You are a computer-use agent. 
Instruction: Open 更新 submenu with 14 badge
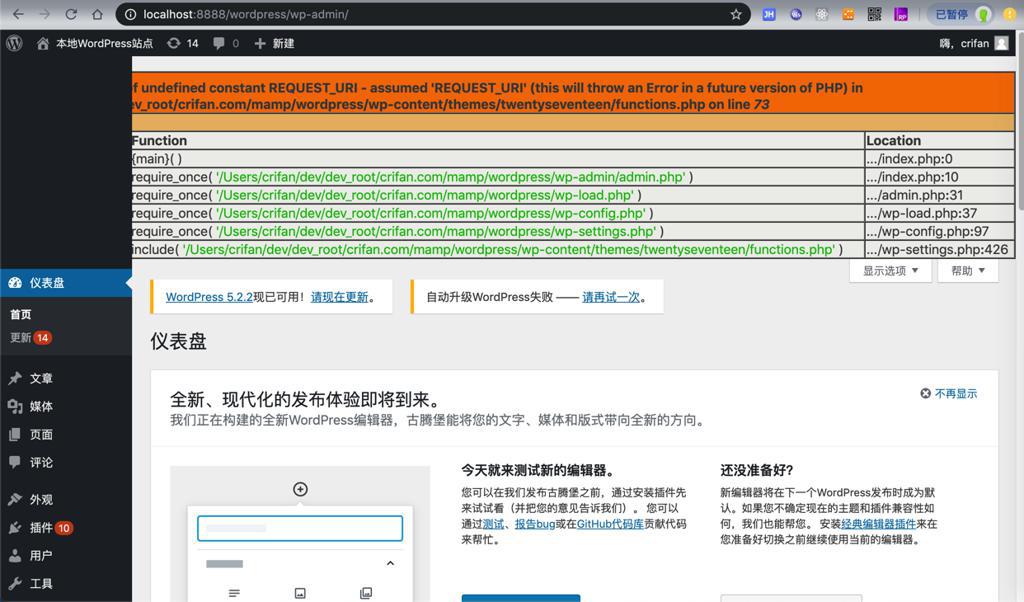click(31, 338)
